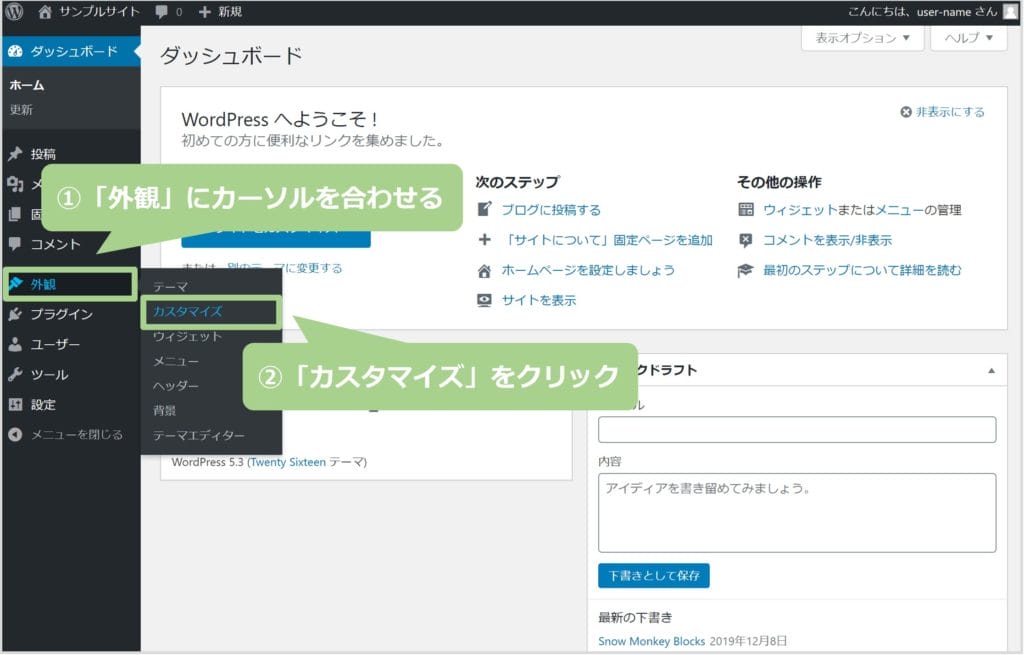
Task: Open the メニュー link in その他の操作
Action: [899, 210]
